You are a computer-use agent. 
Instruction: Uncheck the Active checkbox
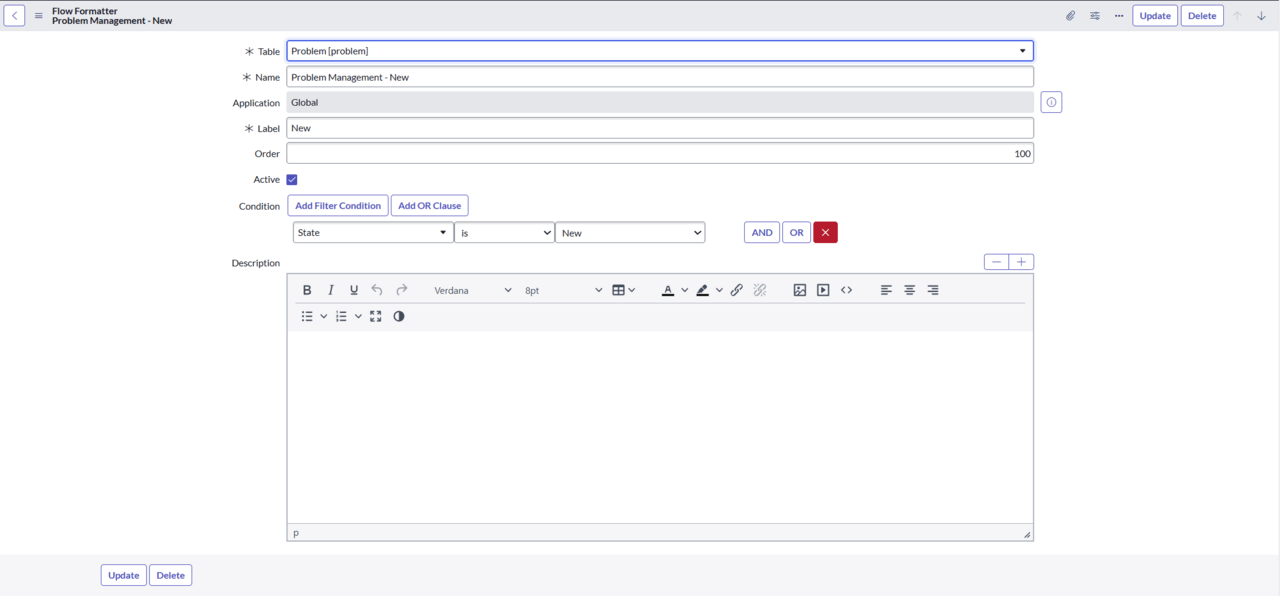click(292, 180)
